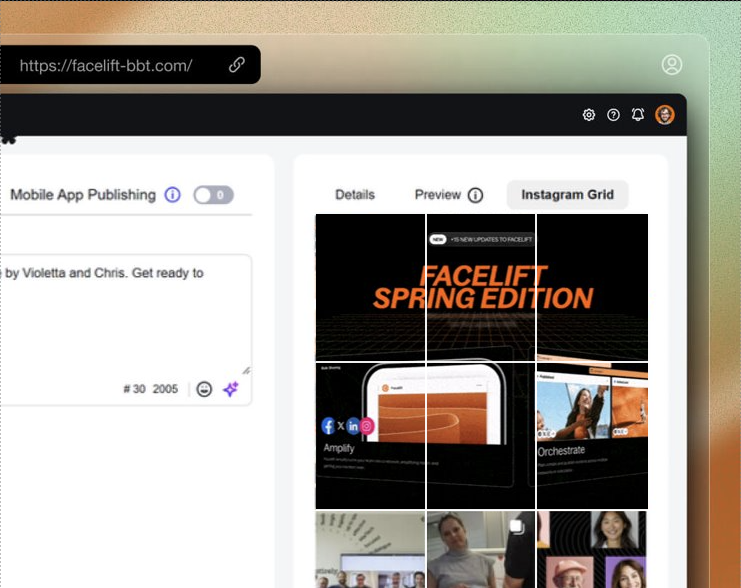Open the Orchestrate grid tile
This screenshot has width=741, height=588.
tap(592, 436)
